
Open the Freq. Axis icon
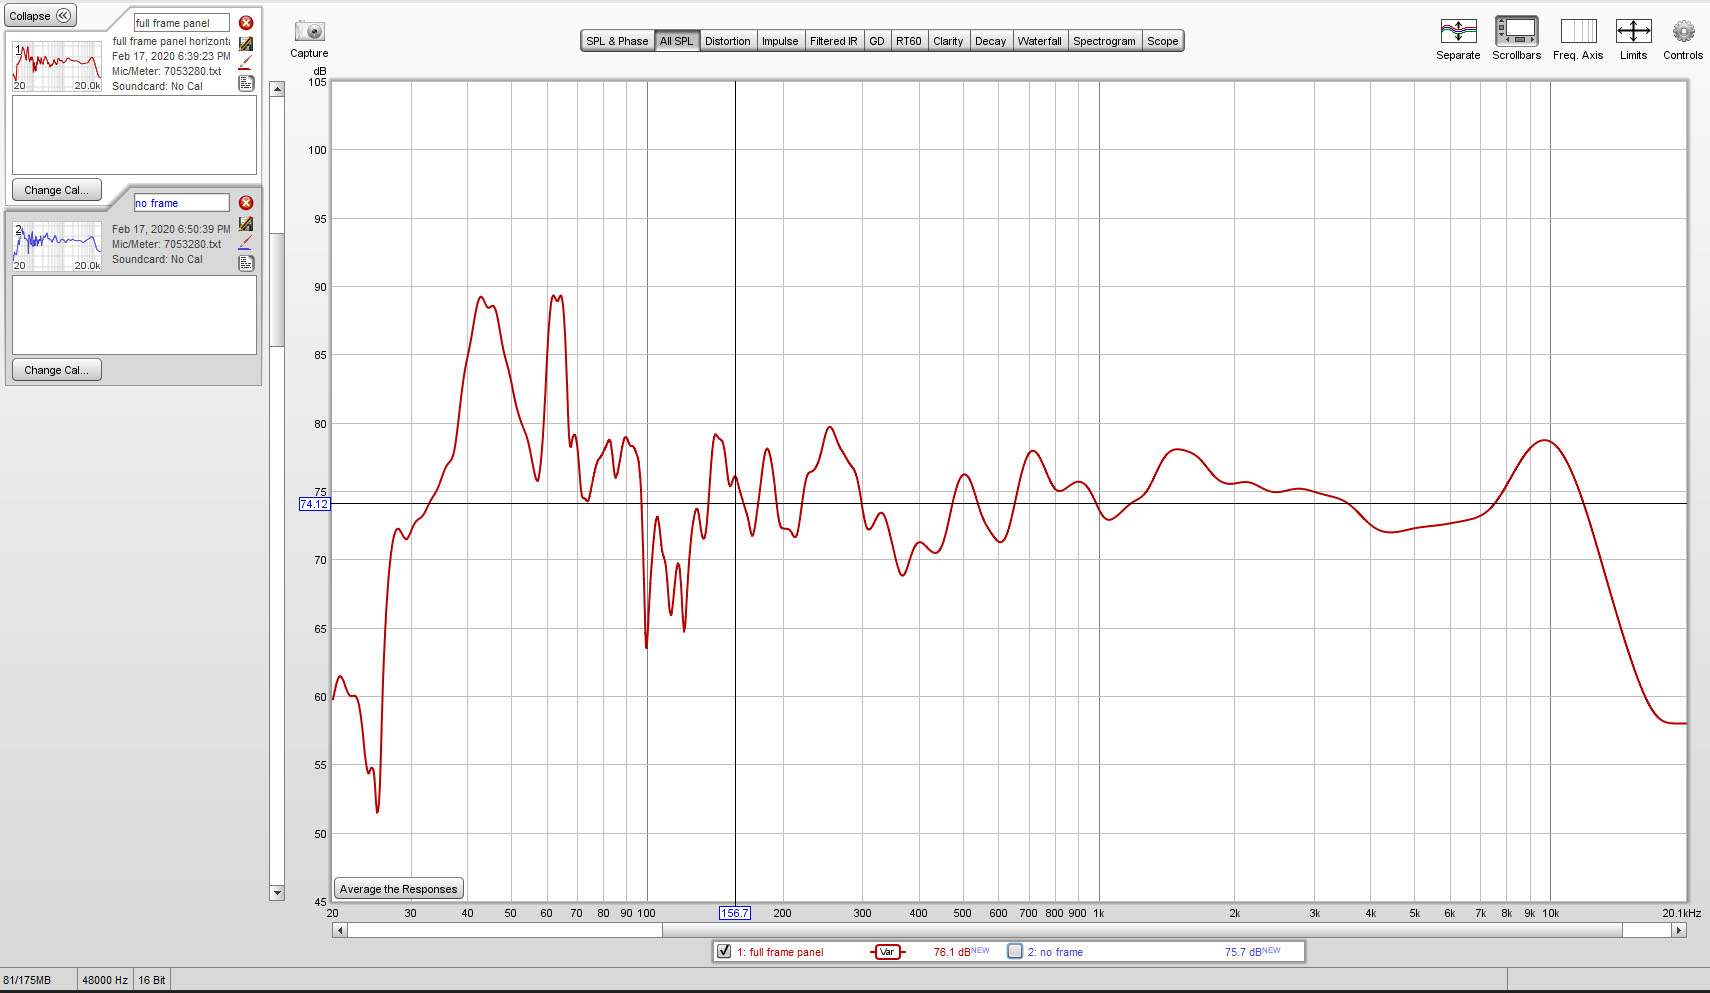click(x=1578, y=31)
